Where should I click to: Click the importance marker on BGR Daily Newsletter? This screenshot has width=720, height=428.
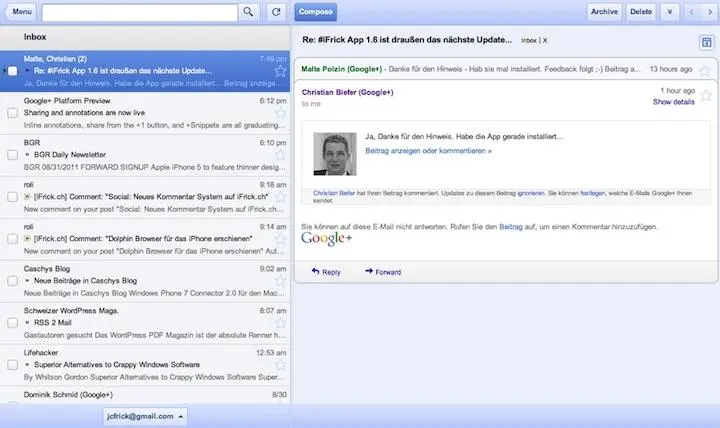pos(27,155)
